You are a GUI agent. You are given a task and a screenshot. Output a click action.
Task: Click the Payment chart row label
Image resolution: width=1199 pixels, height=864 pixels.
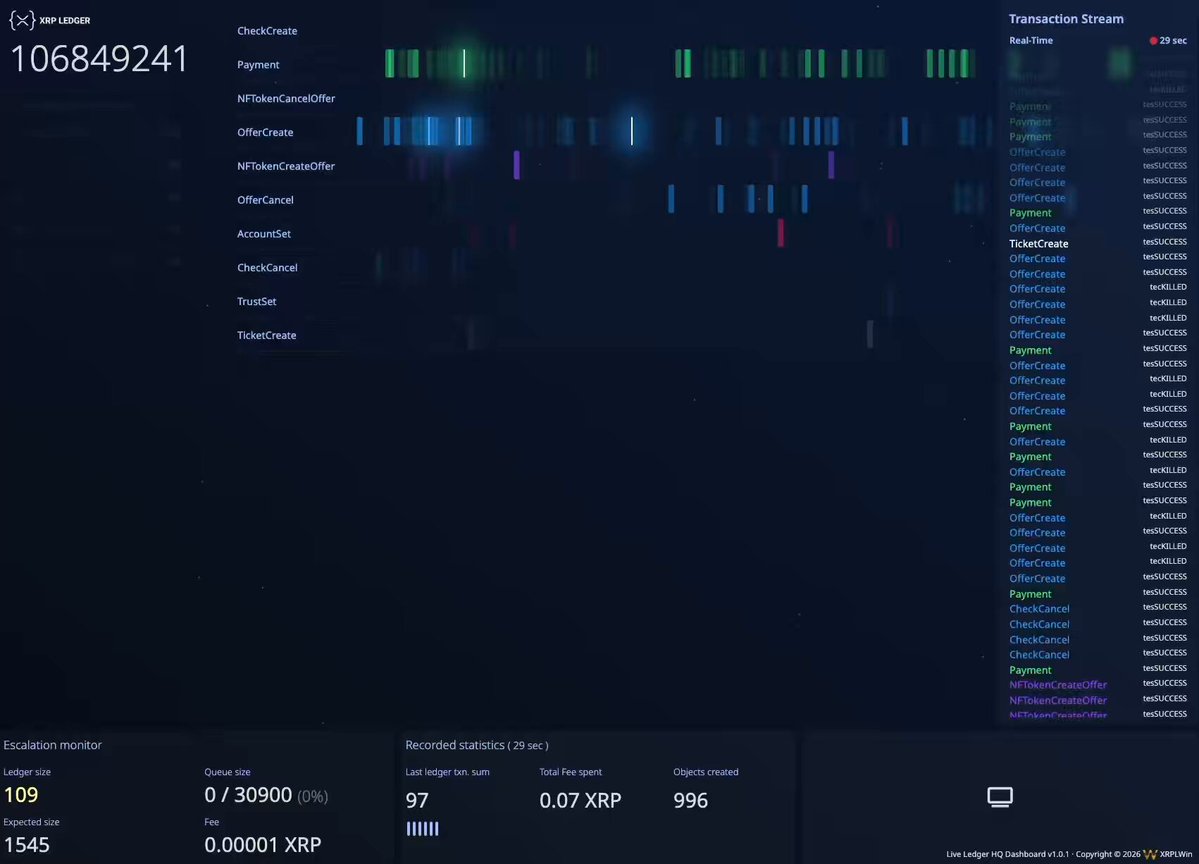click(258, 64)
